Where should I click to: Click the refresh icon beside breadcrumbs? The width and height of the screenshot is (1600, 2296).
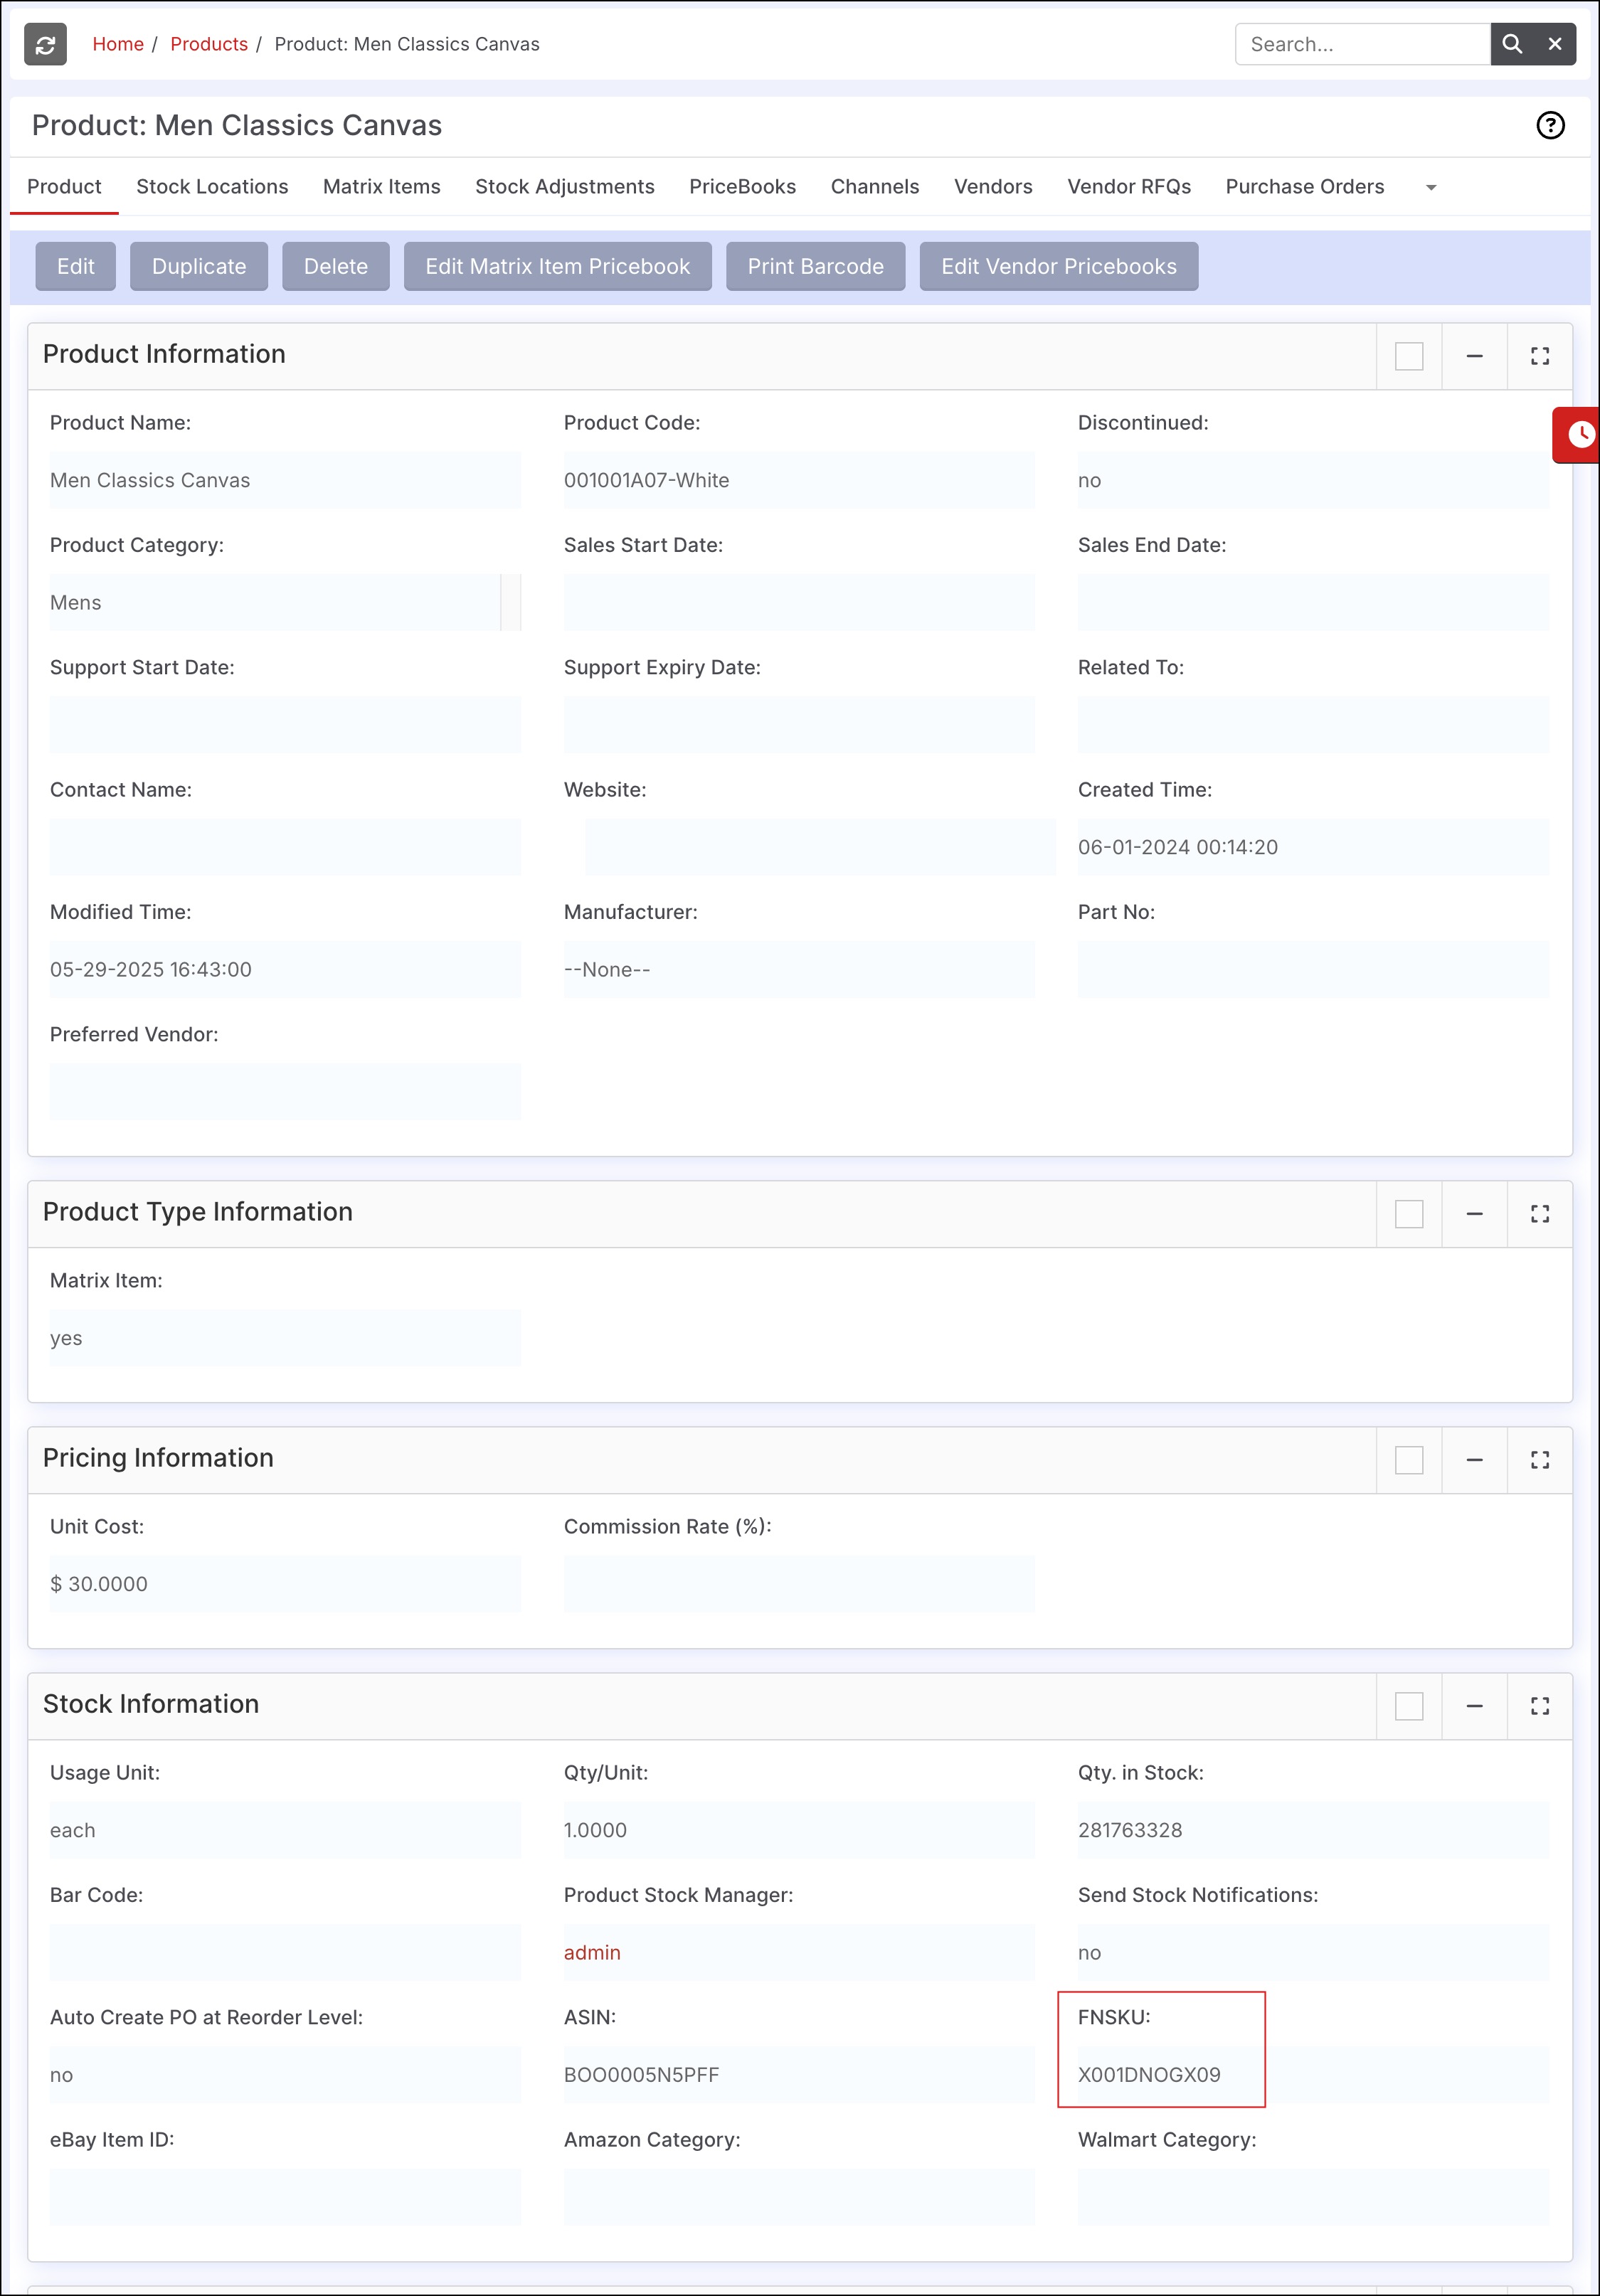click(45, 44)
